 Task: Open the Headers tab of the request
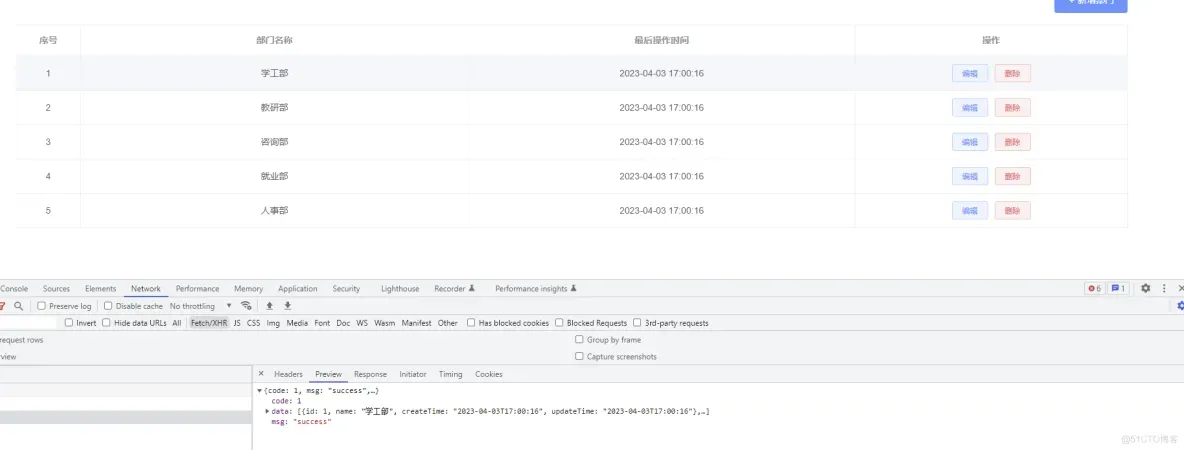tap(288, 374)
